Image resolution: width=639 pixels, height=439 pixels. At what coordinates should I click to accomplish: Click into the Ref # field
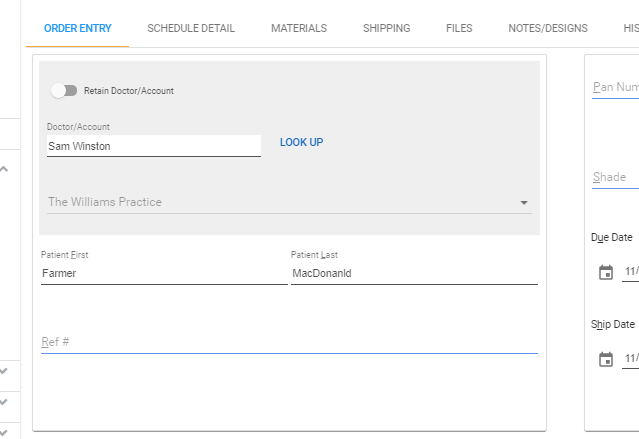pyautogui.click(x=289, y=342)
